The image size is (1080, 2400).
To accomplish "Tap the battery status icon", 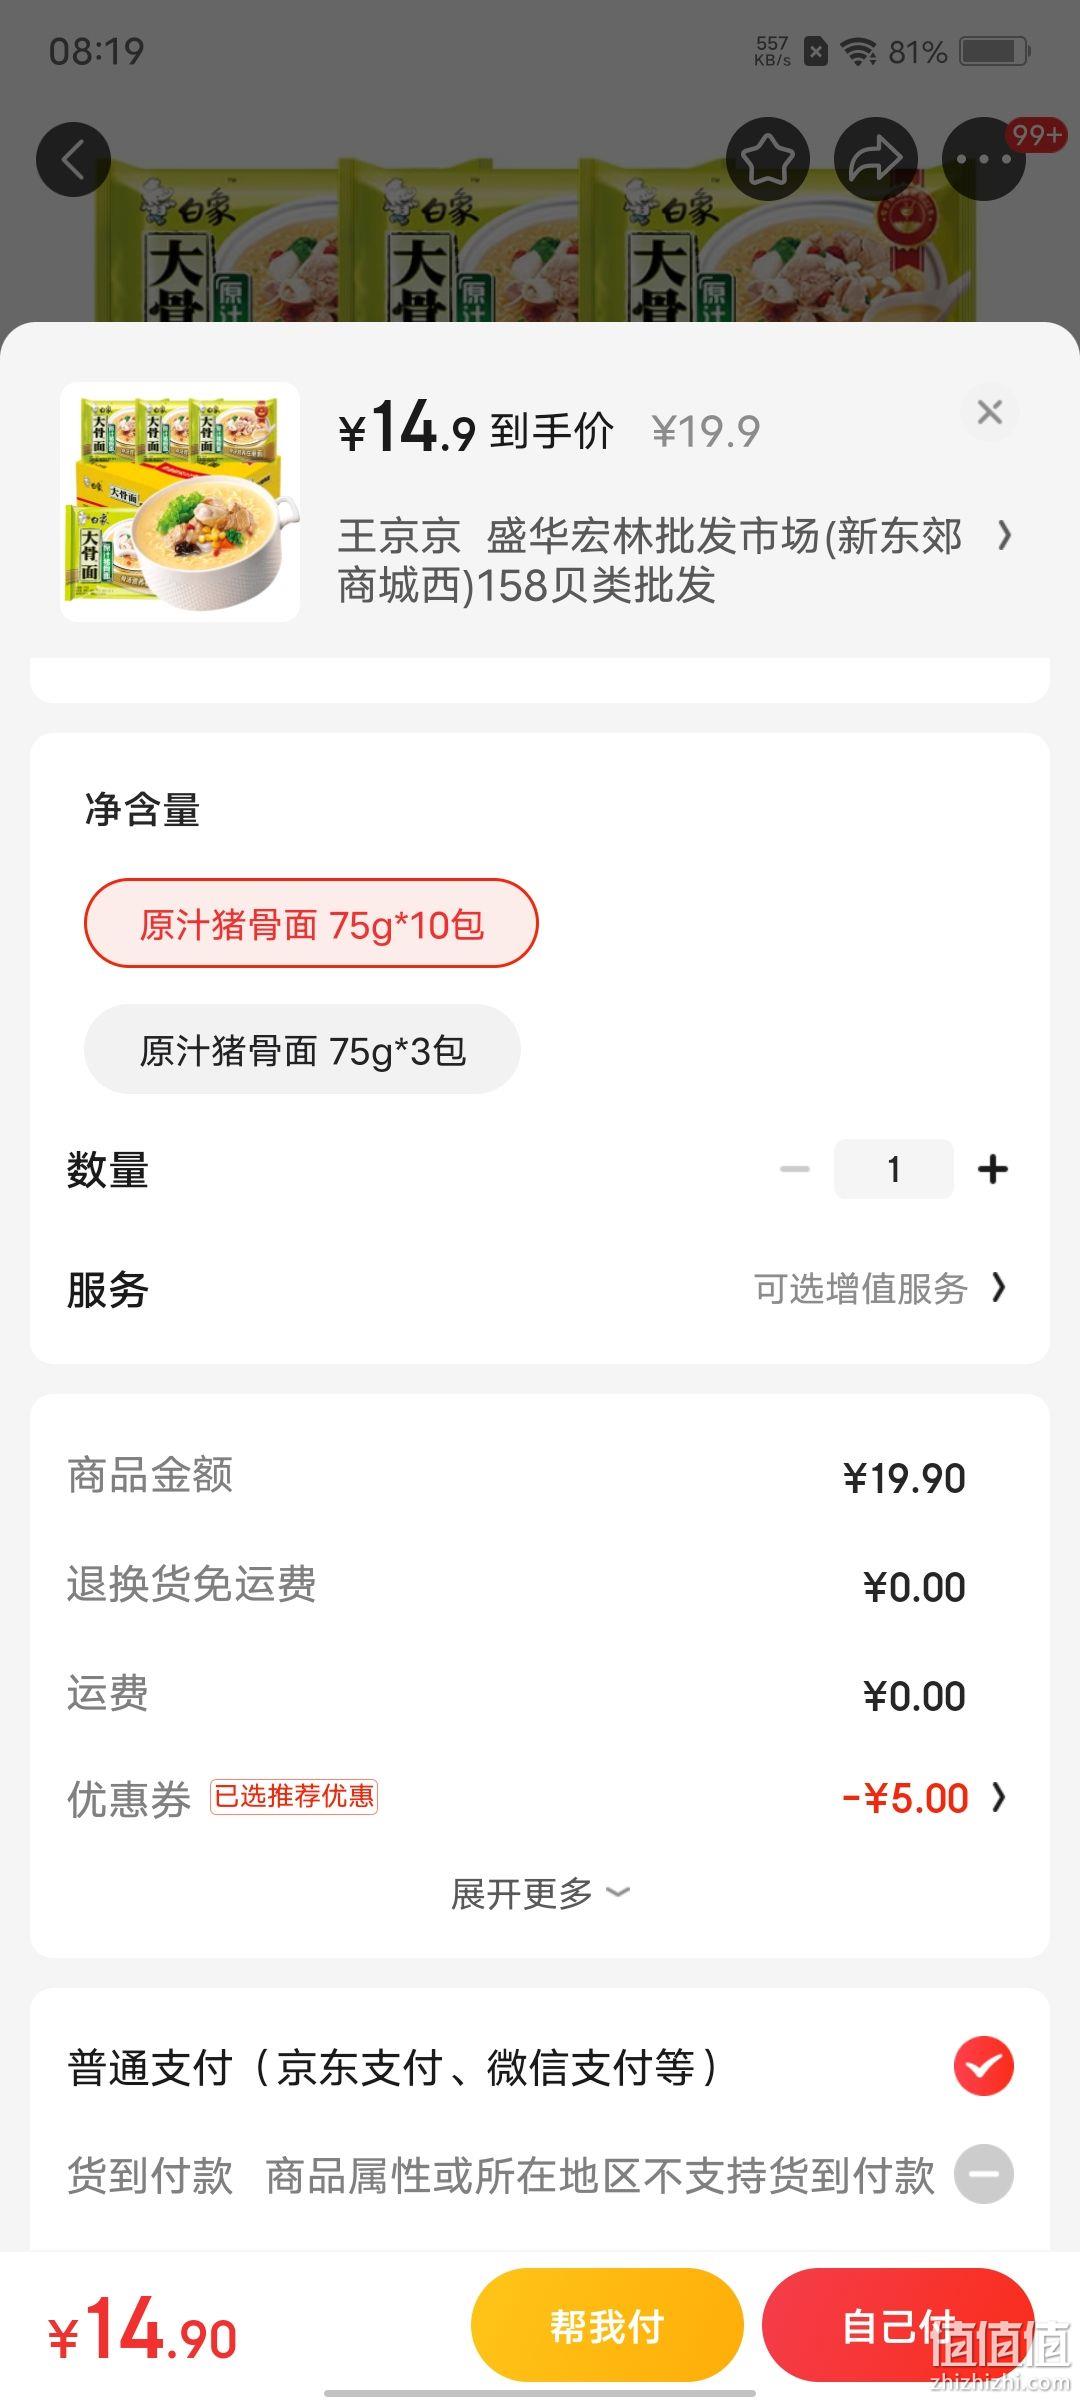I will tap(995, 51).
